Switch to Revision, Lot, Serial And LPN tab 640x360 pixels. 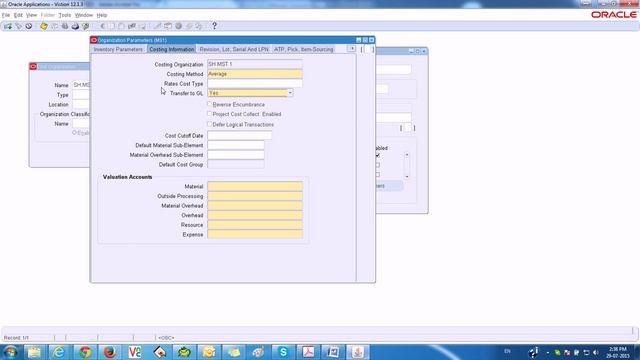[234, 49]
